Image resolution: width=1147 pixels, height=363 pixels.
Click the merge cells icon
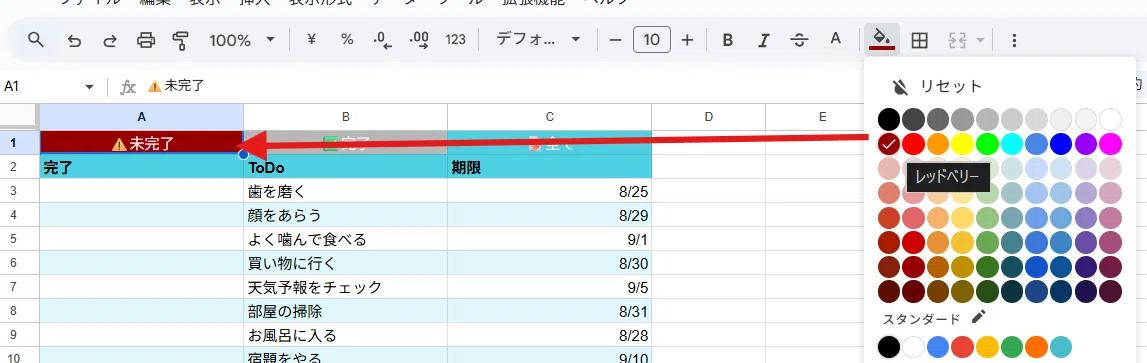click(x=958, y=40)
